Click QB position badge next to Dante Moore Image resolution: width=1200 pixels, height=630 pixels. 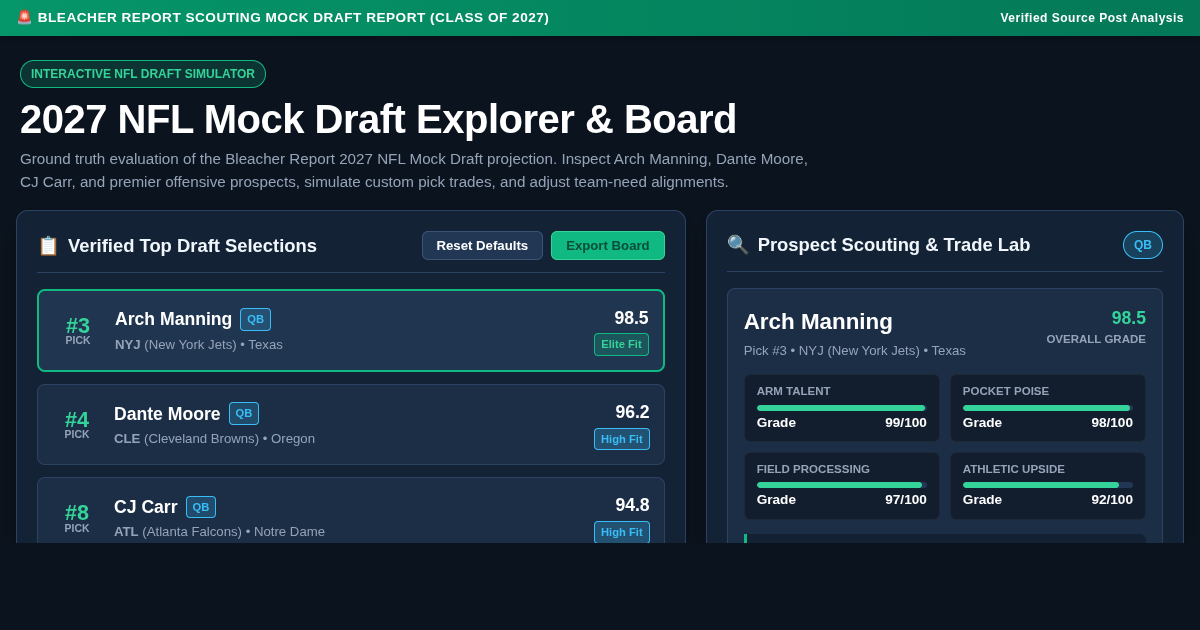tap(244, 413)
